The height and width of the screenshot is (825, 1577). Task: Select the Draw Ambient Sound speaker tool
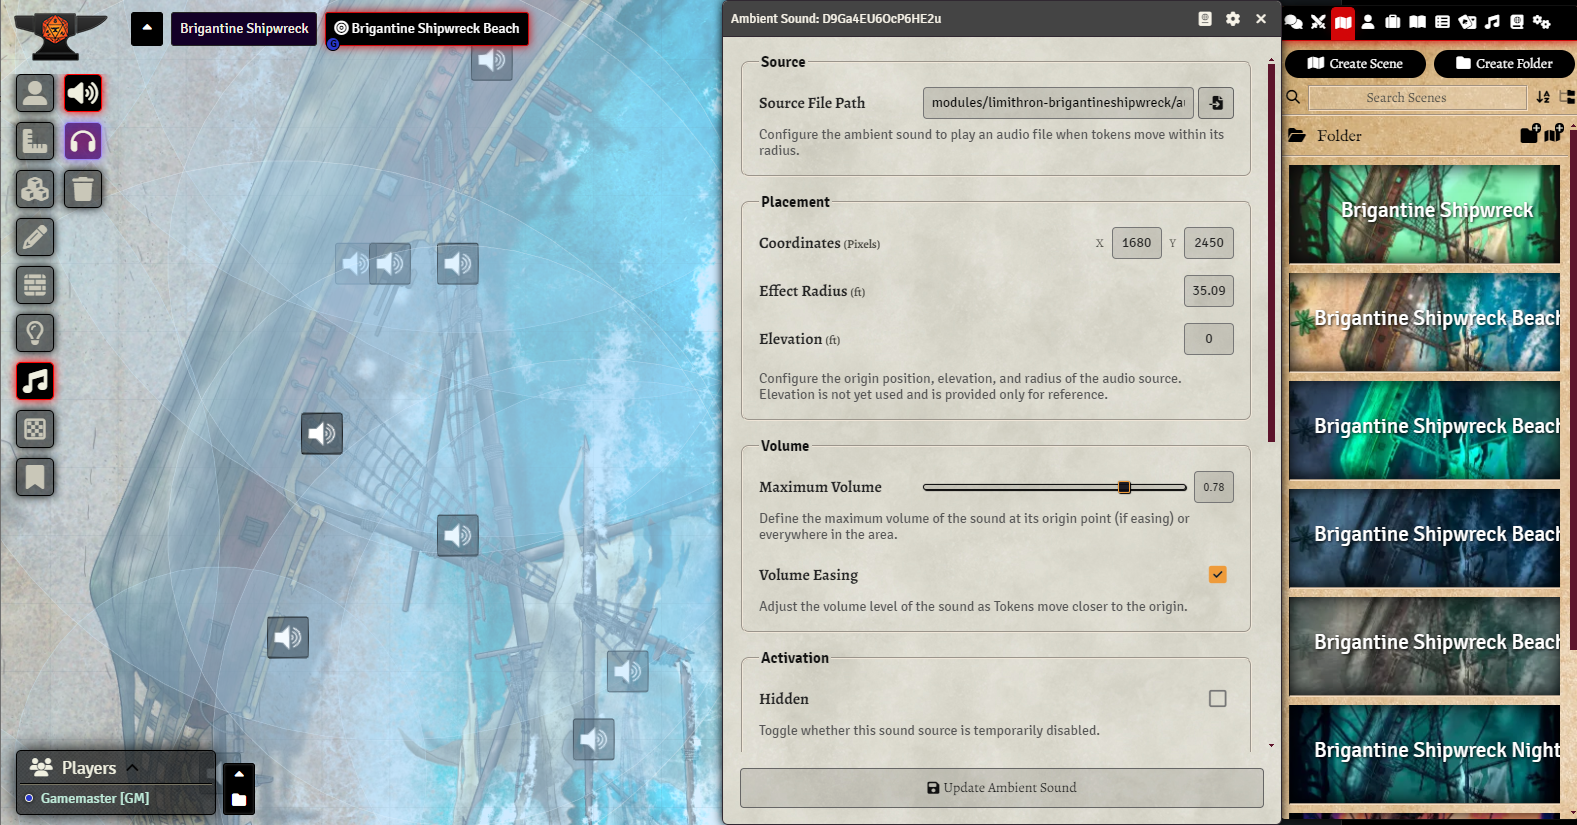click(83, 93)
